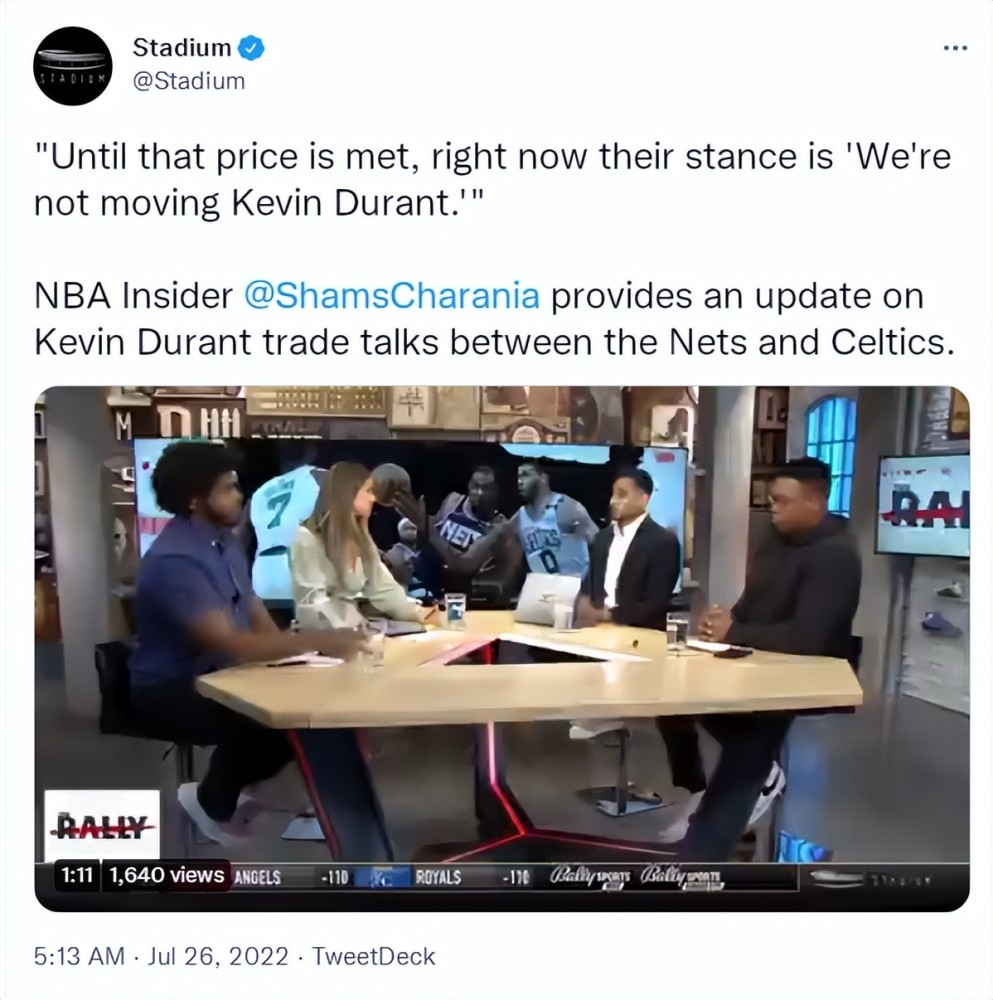Click the ANGELS score in the ticker
The width and height of the screenshot is (993, 1000).
291,878
